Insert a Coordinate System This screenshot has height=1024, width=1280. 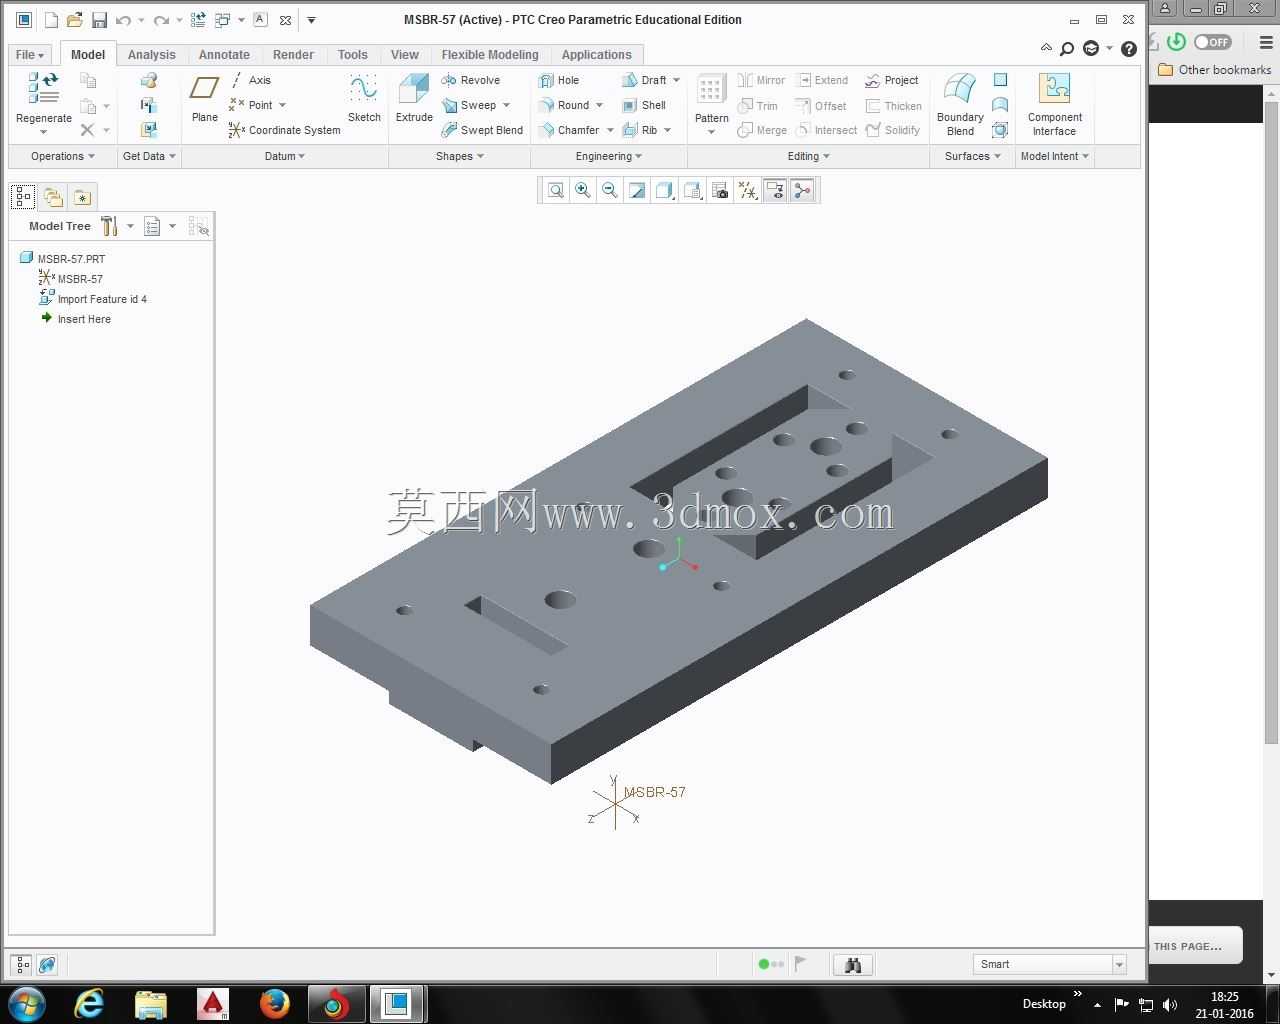pos(285,130)
